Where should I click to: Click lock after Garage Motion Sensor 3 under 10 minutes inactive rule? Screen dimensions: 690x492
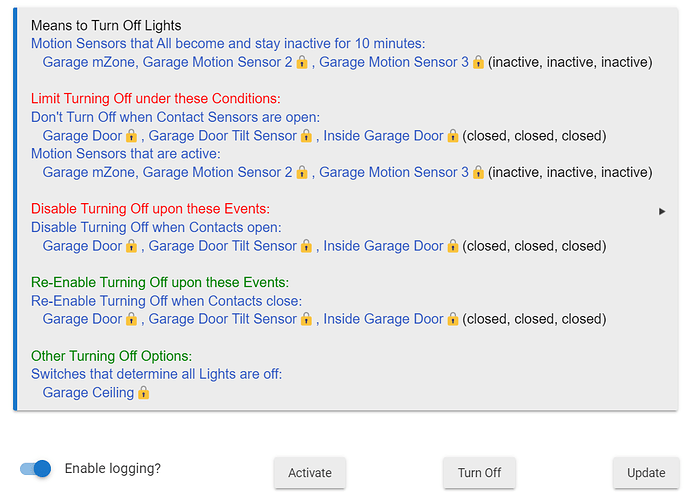(478, 62)
